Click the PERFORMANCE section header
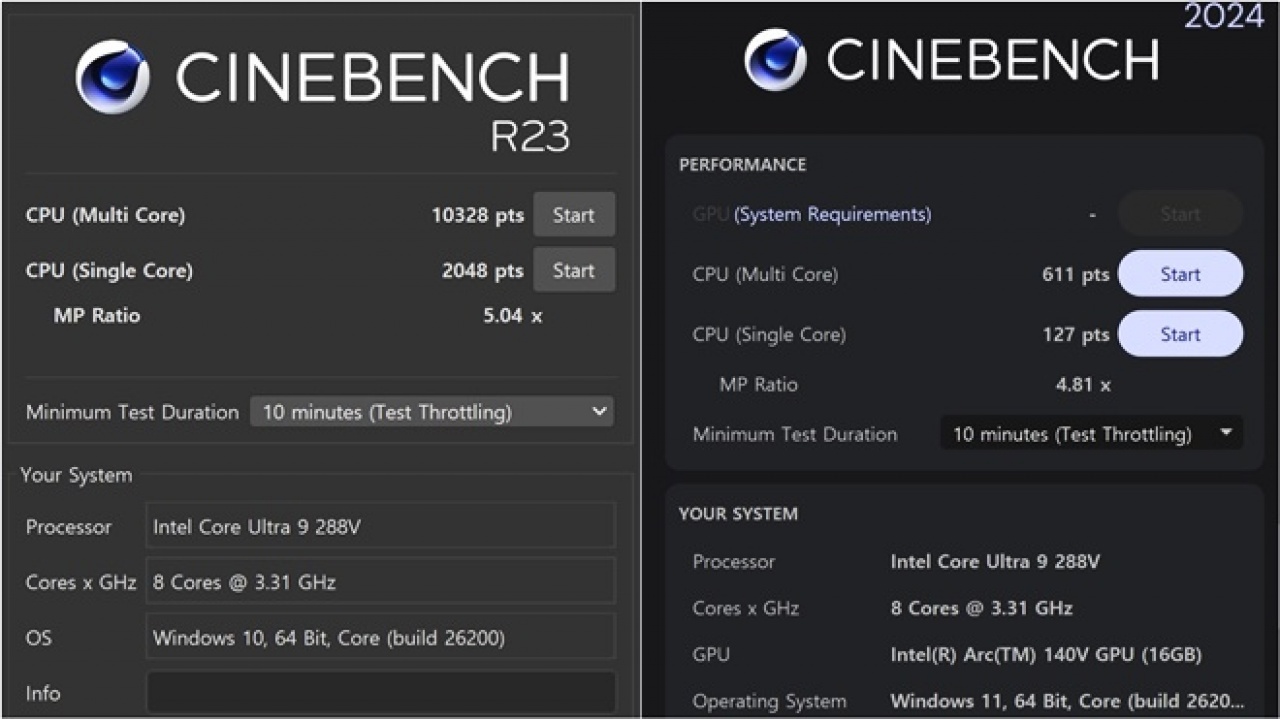Image resolution: width=1280 pixels, height=719 pixels. point(742,165)
